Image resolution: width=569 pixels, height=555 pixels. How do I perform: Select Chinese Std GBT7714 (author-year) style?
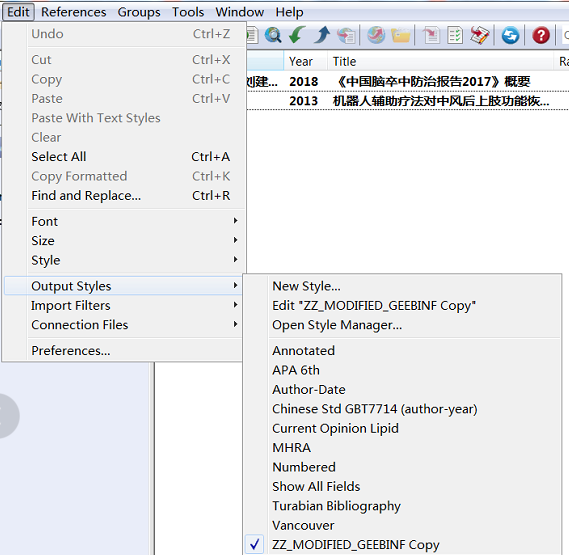402,409
